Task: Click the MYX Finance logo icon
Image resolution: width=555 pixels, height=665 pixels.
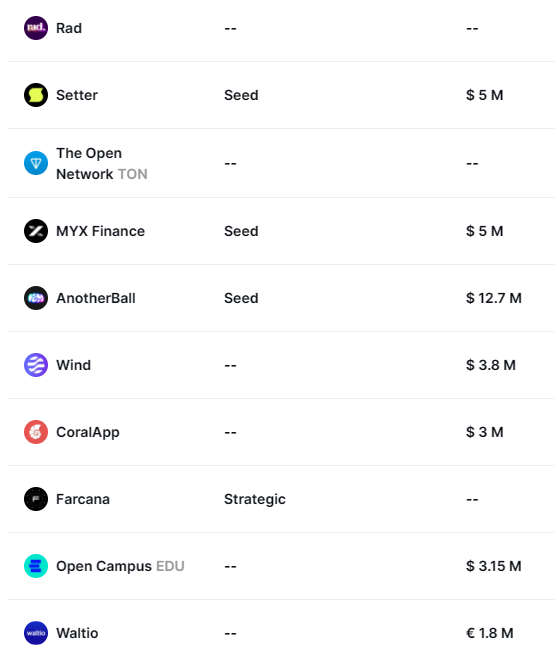Action: point(36,231)
